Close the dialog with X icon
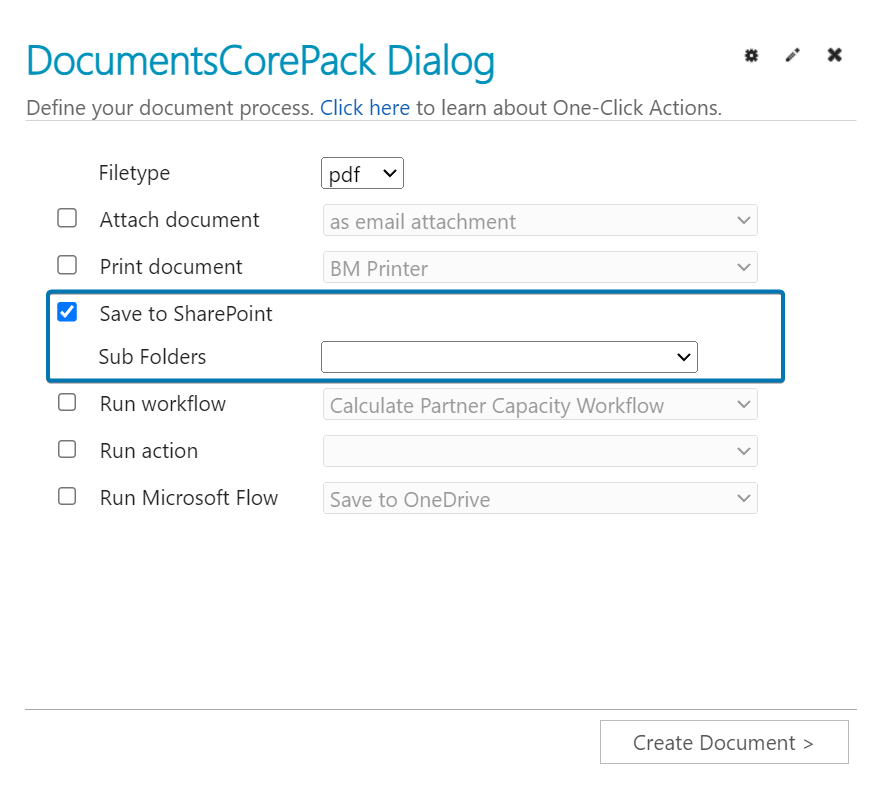Screen dimensions: 882x799 point(835,55)
